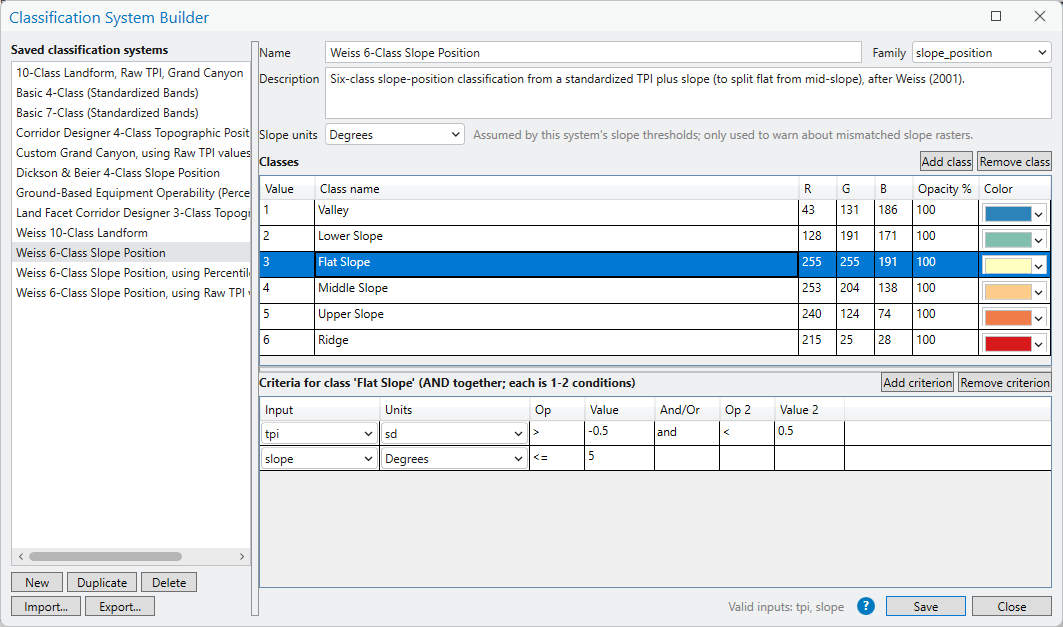Click the Remove criterion button
The image size is (1063, 627).
1005,382
